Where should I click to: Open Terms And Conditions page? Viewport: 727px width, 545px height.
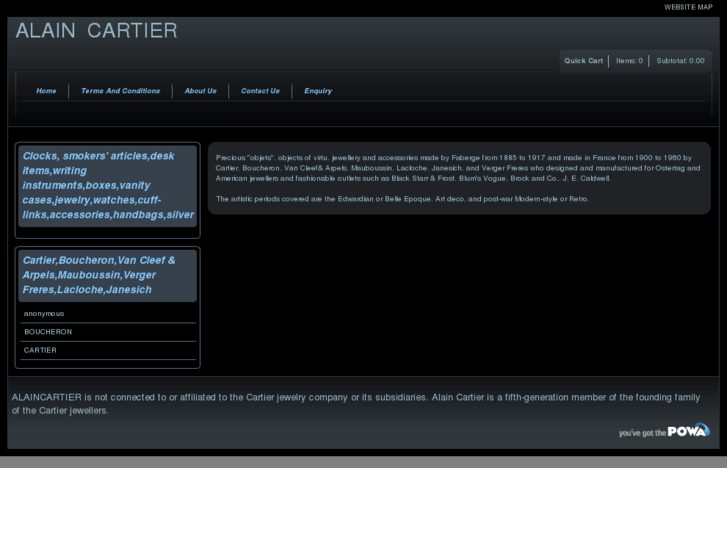[121, 91]
